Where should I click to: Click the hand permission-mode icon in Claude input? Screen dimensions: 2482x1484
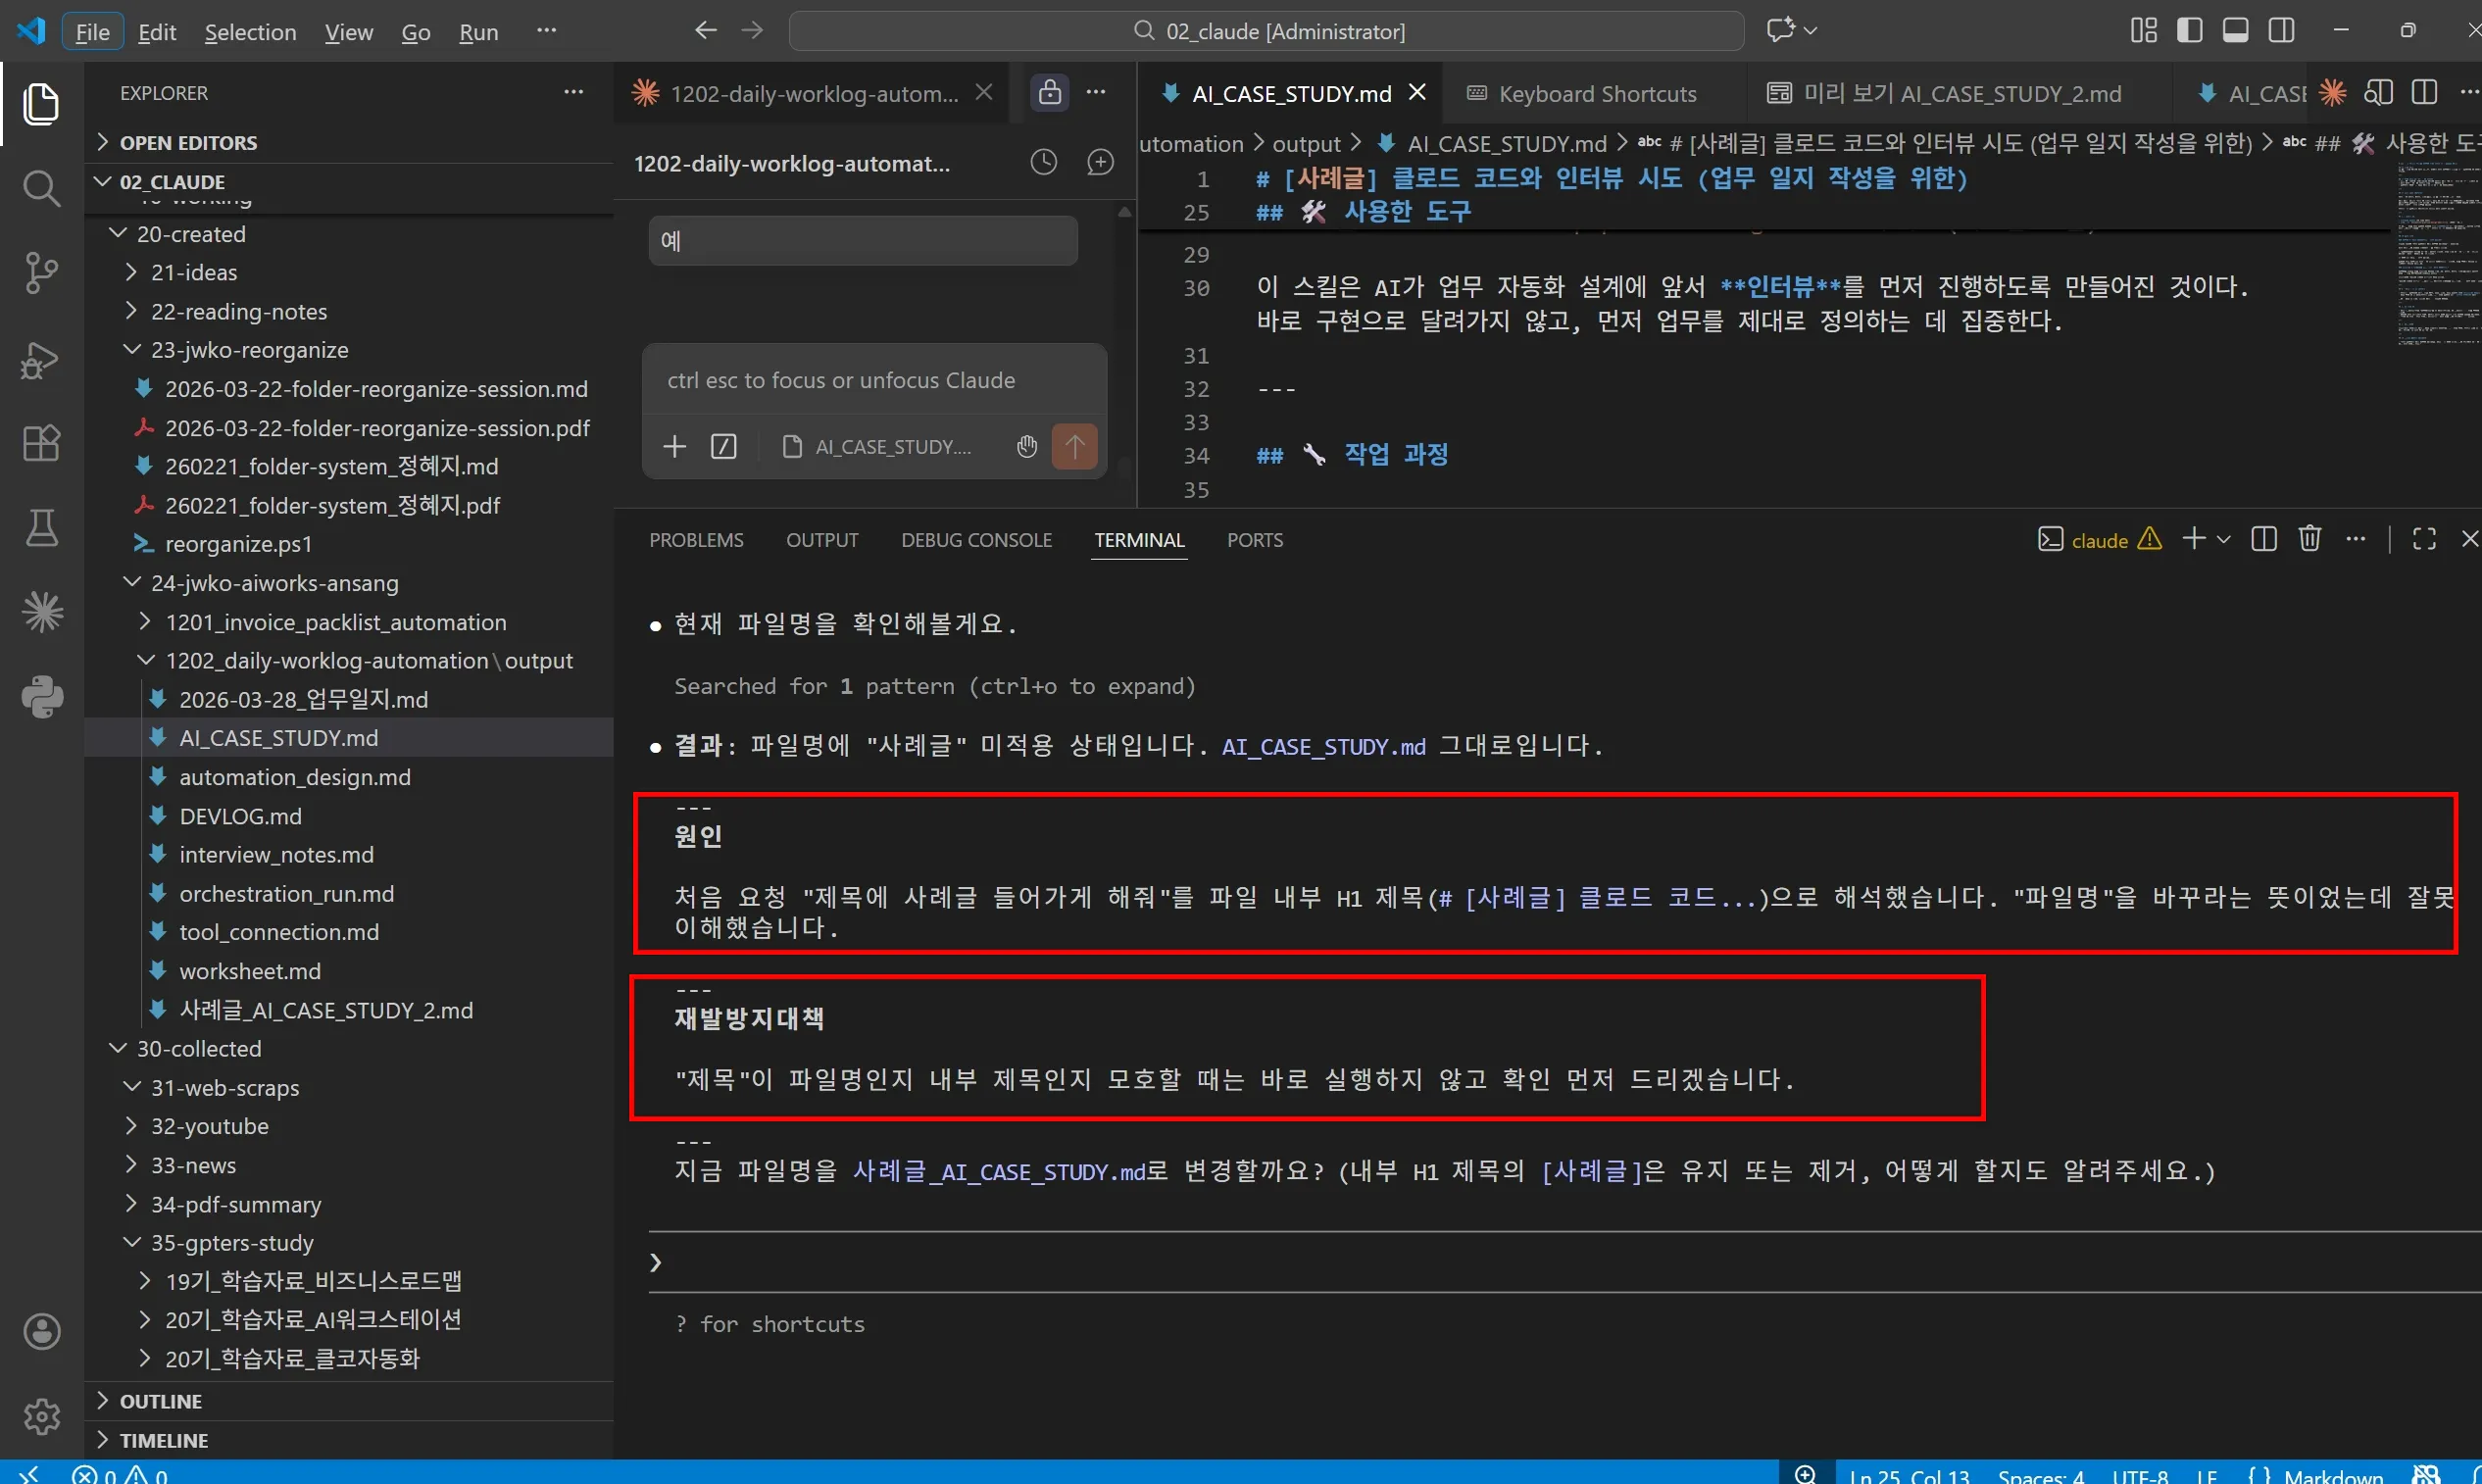coord(1026,446)
